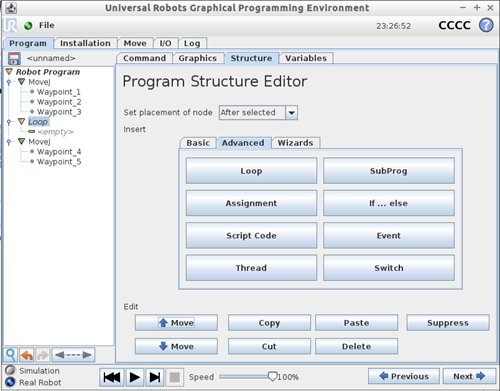The height and width of the screenshot is (391, 500).
Task: Play the robot program
Action: (135, 377)
